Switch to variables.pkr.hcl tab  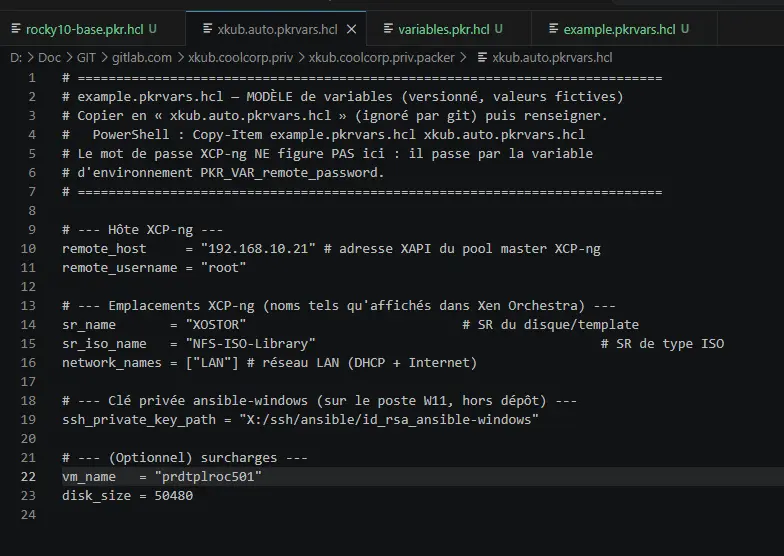[x=444, y=30]
